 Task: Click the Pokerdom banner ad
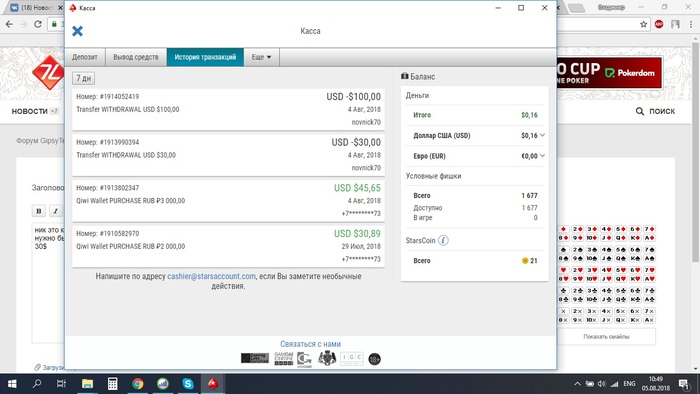click(609, 73)
